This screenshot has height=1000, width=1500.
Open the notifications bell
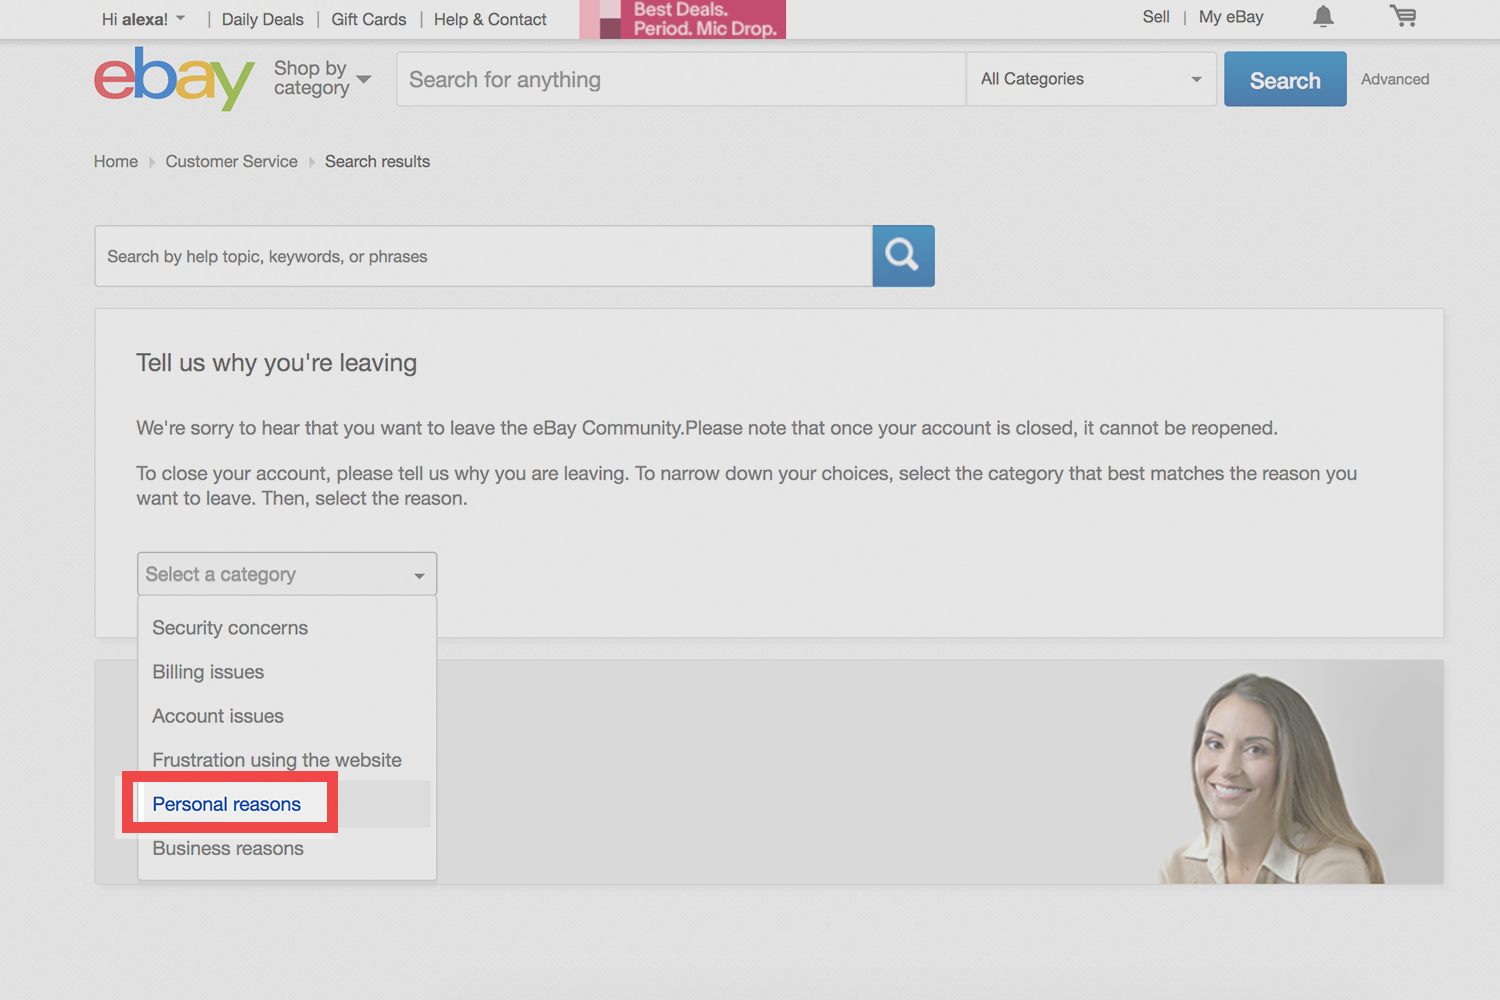[x=1323, y=17]
